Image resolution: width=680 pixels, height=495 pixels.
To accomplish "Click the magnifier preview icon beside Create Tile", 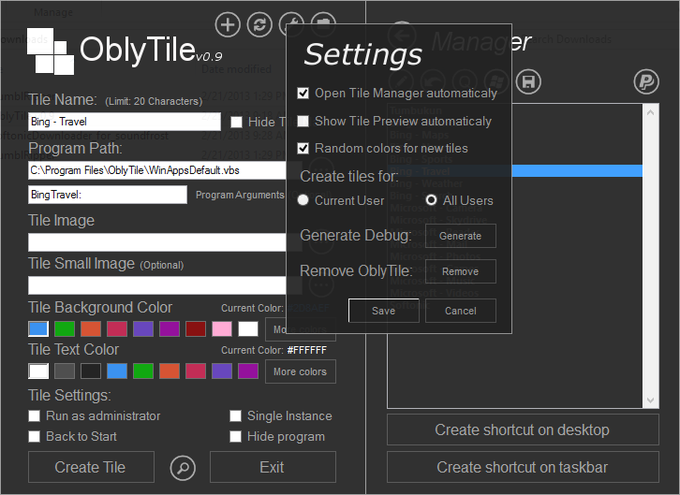I will point(183,468).
